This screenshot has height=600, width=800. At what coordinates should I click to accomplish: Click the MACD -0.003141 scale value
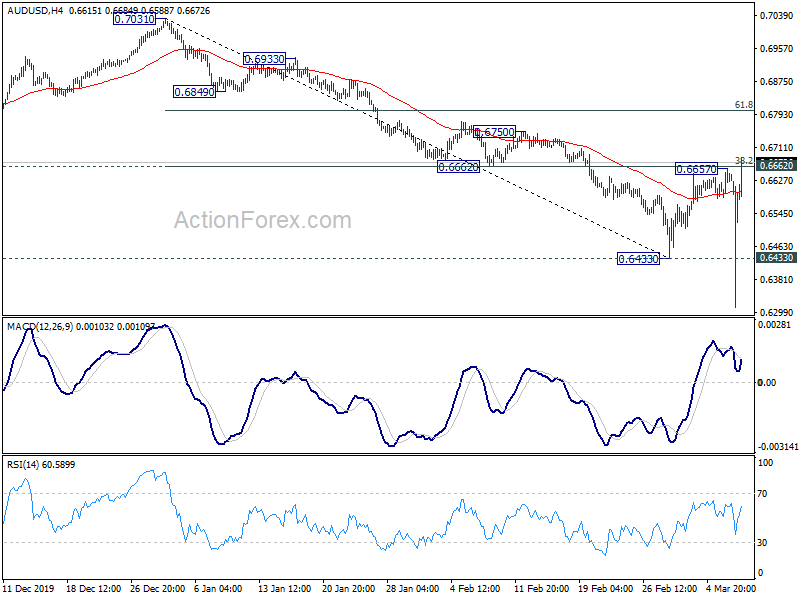[x=778, y=446]
